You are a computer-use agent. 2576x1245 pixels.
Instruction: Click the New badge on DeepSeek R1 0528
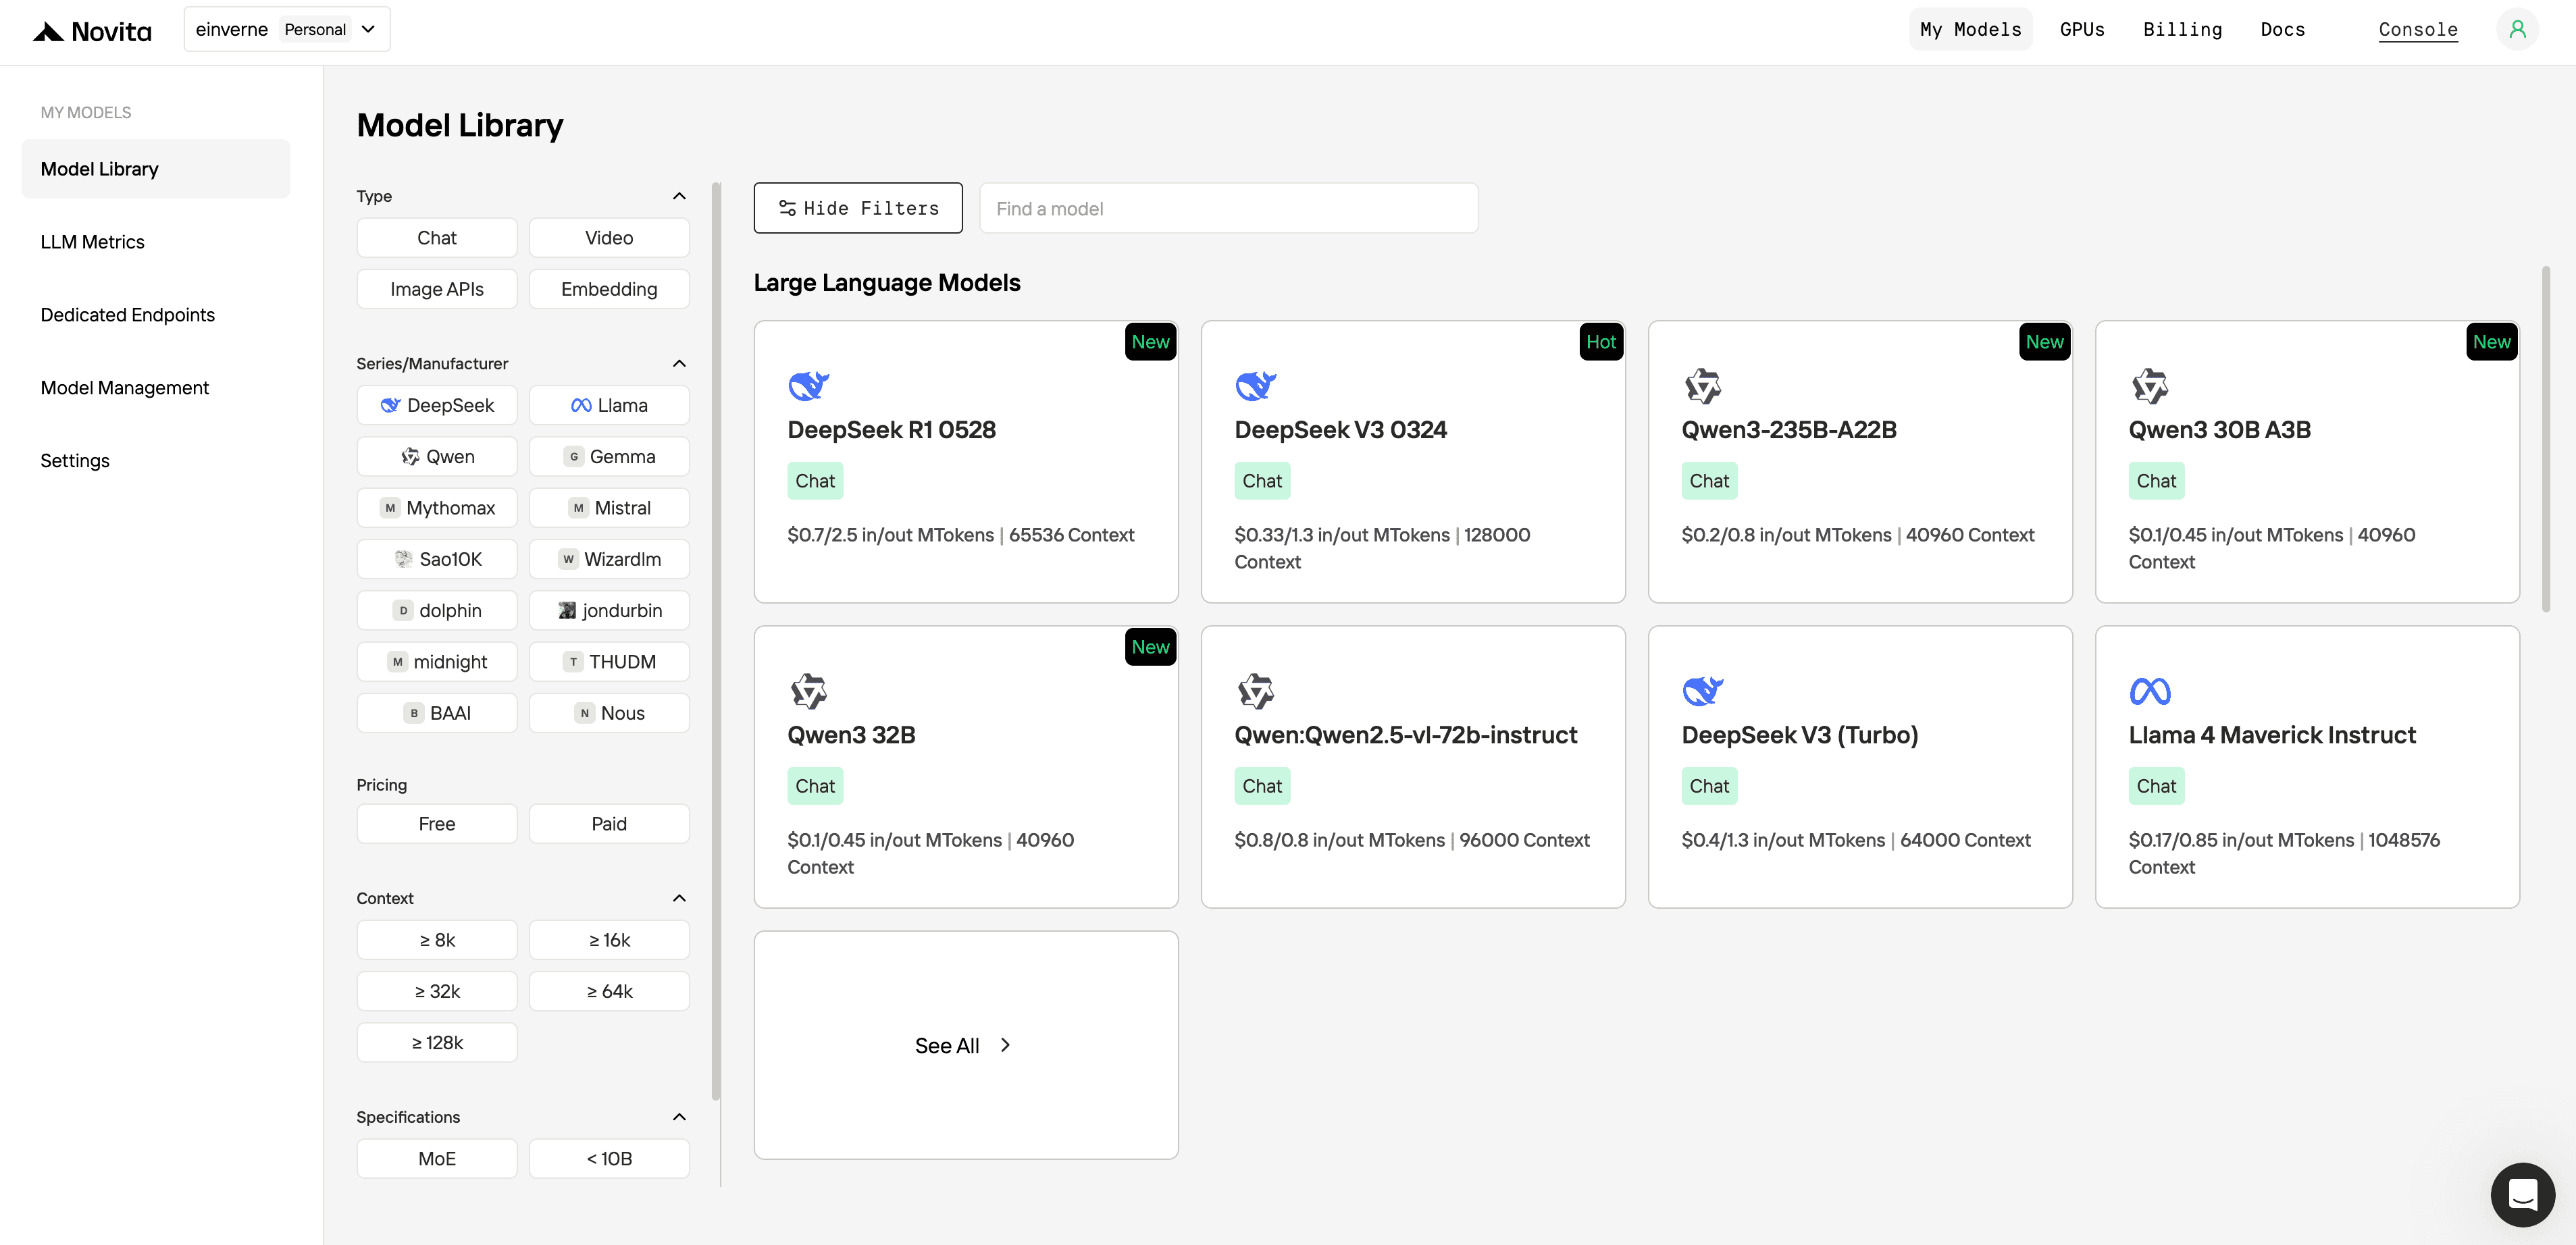pyautogui.click(x=1150, y=342)
